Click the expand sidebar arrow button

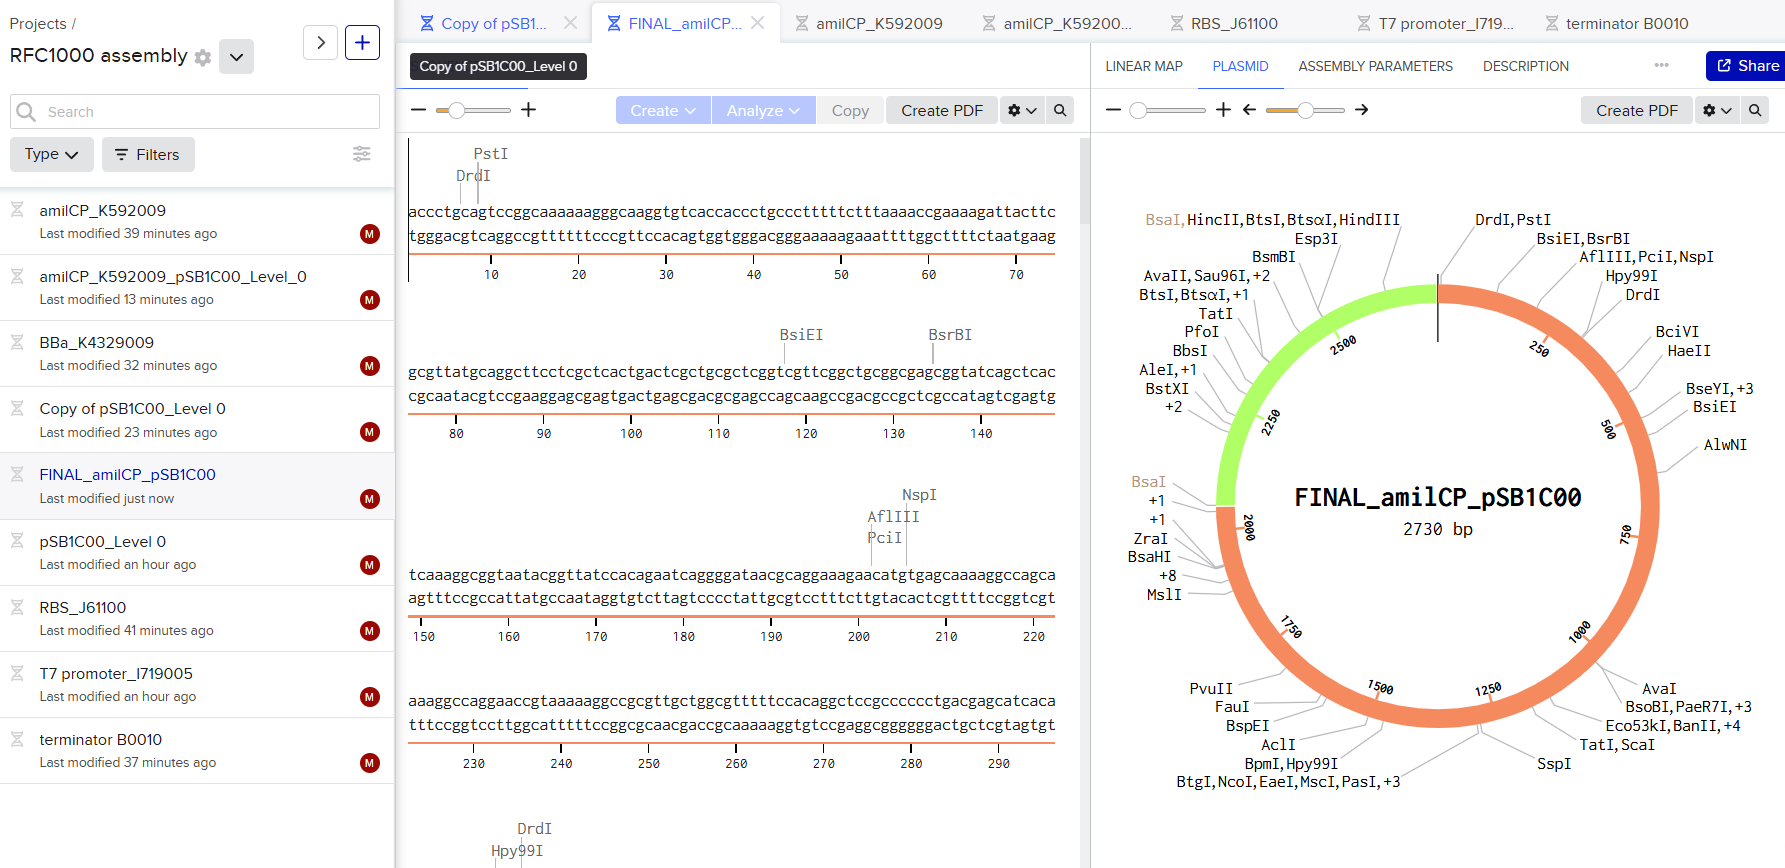320,42
